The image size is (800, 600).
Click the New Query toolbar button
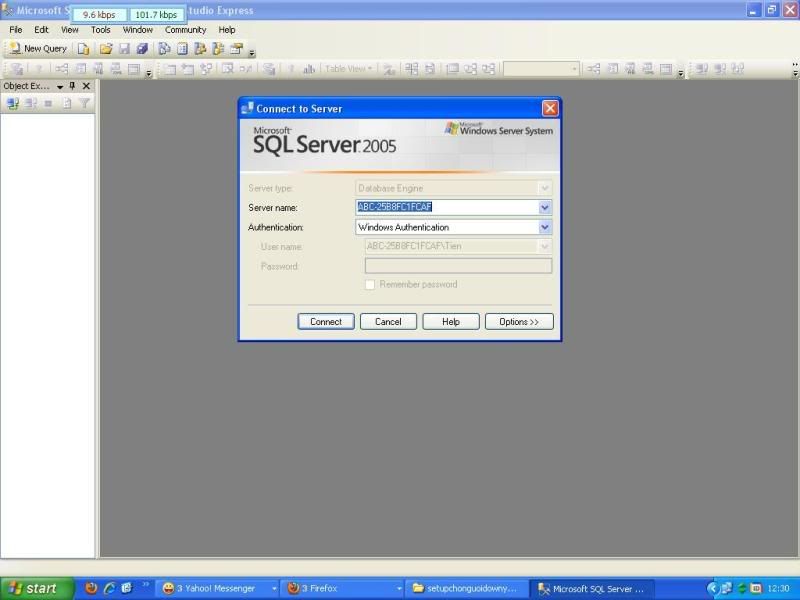[x=39, y=49]
